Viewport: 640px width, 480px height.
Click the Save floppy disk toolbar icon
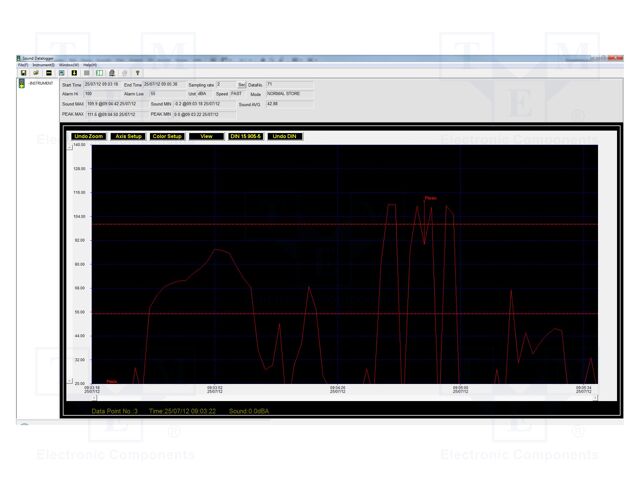click(23, 73)
